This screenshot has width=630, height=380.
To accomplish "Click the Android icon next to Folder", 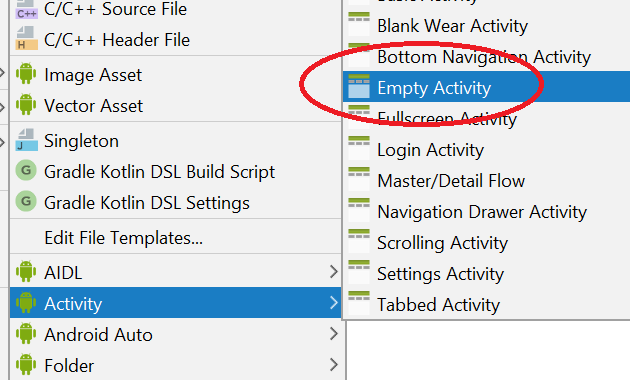I will [26, 364].
